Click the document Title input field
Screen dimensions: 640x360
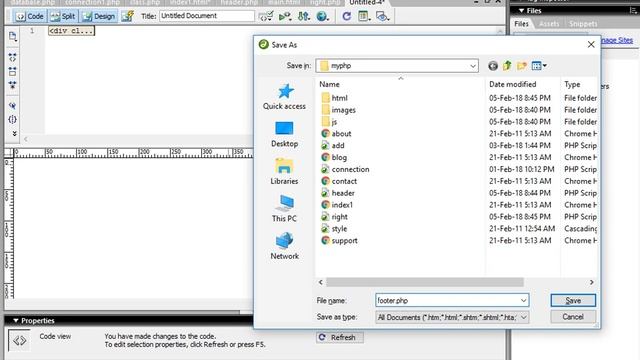[207, 16]
